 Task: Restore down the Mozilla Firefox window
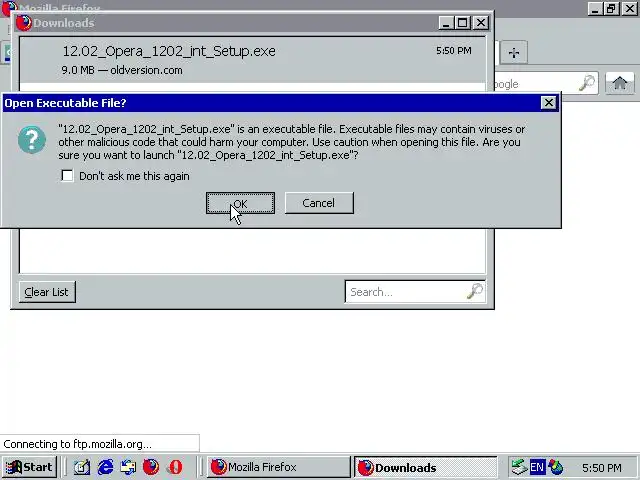click(611, 9)
